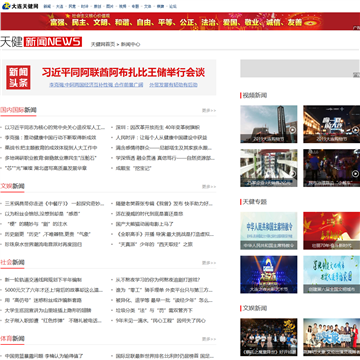Open 大连 in the top navigation
Screen dimensions: 360x360
point(59,6)
